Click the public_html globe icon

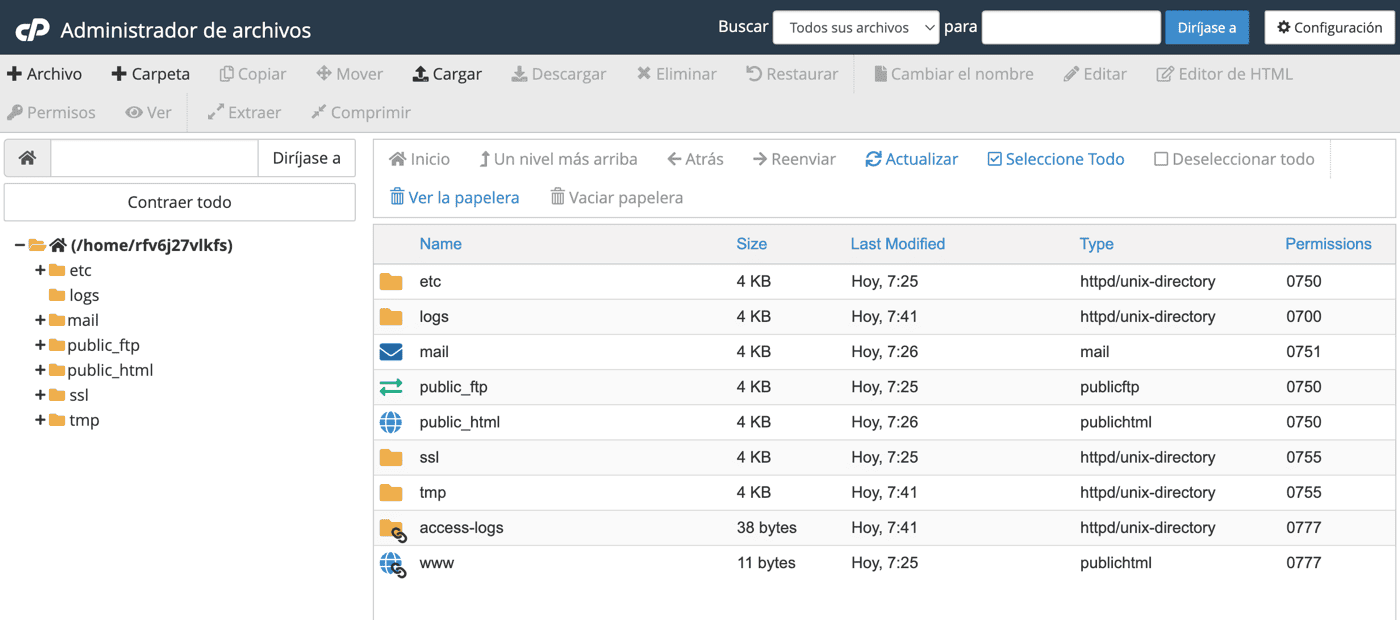click(x=391, y=422)
